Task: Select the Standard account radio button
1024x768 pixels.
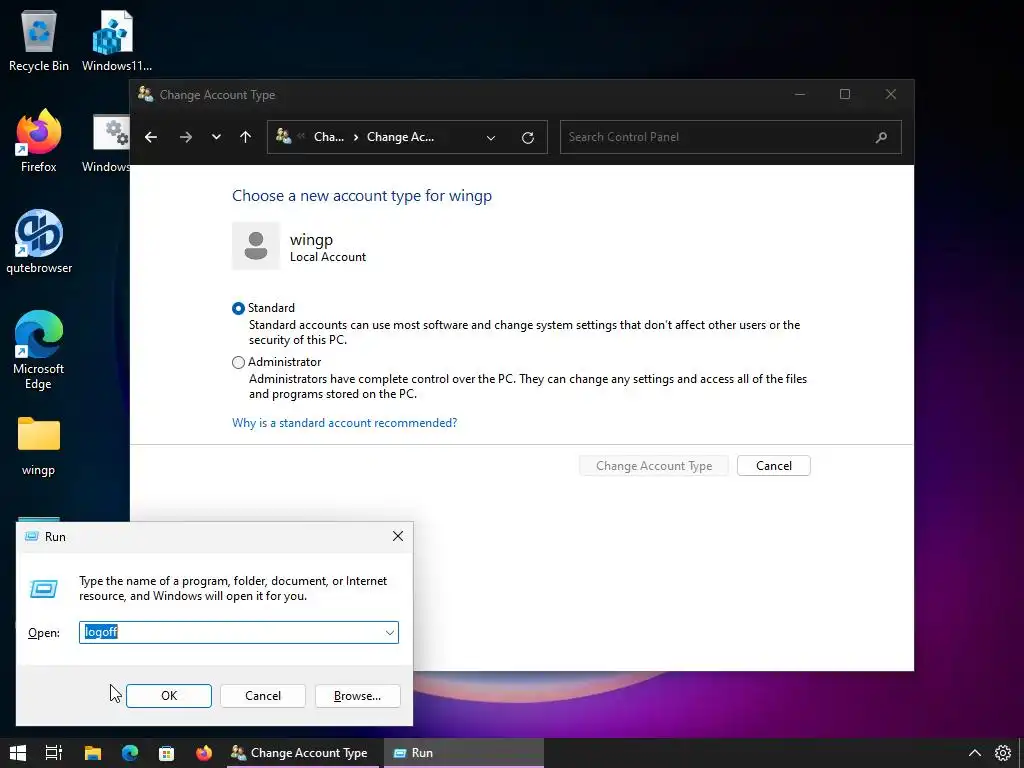Action: [x=238, y=308]
